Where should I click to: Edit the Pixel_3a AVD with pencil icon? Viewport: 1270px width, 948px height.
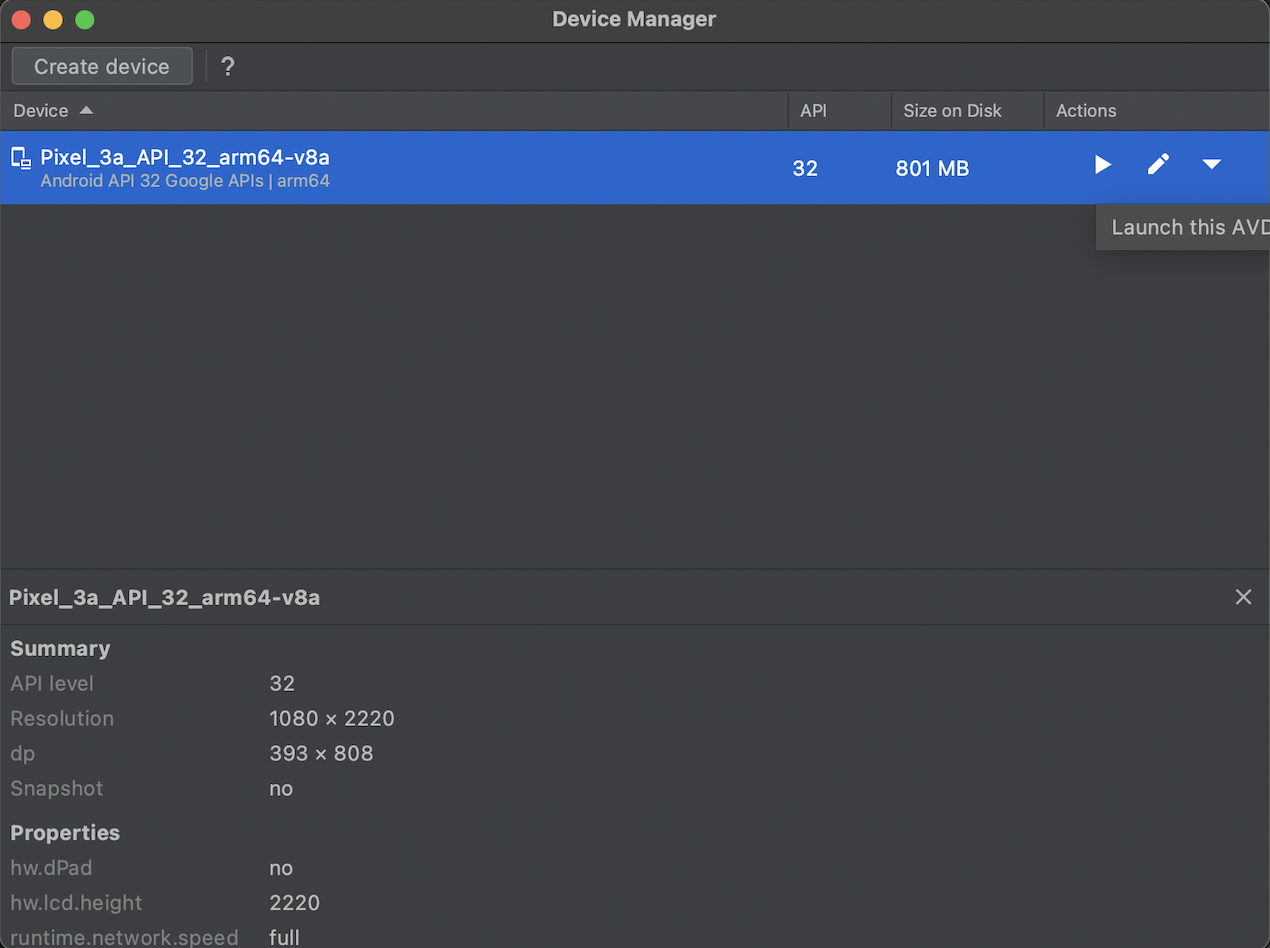pos(1158,165)
